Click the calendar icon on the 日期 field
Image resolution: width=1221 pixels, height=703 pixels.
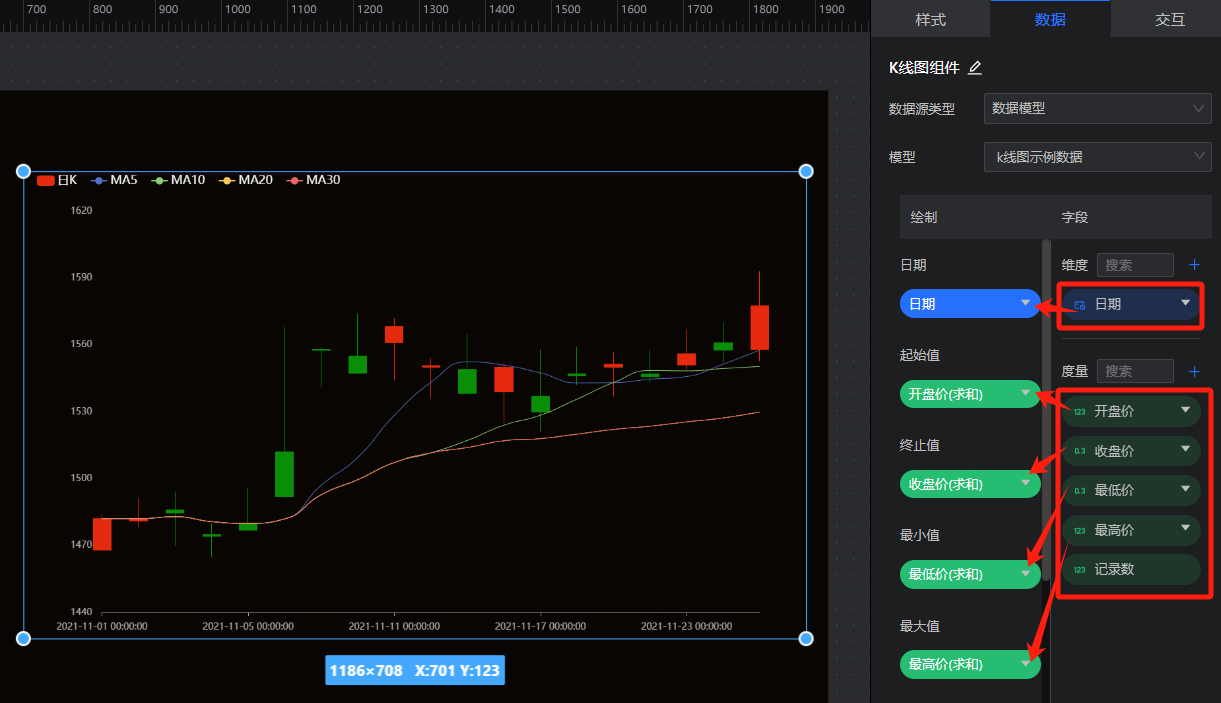click(x=1080, y=304)
